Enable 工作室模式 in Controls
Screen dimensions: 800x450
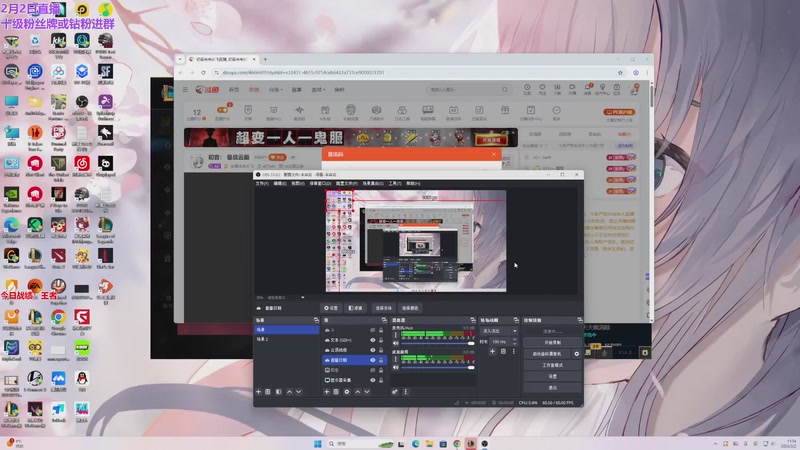[x=553, y=365]
